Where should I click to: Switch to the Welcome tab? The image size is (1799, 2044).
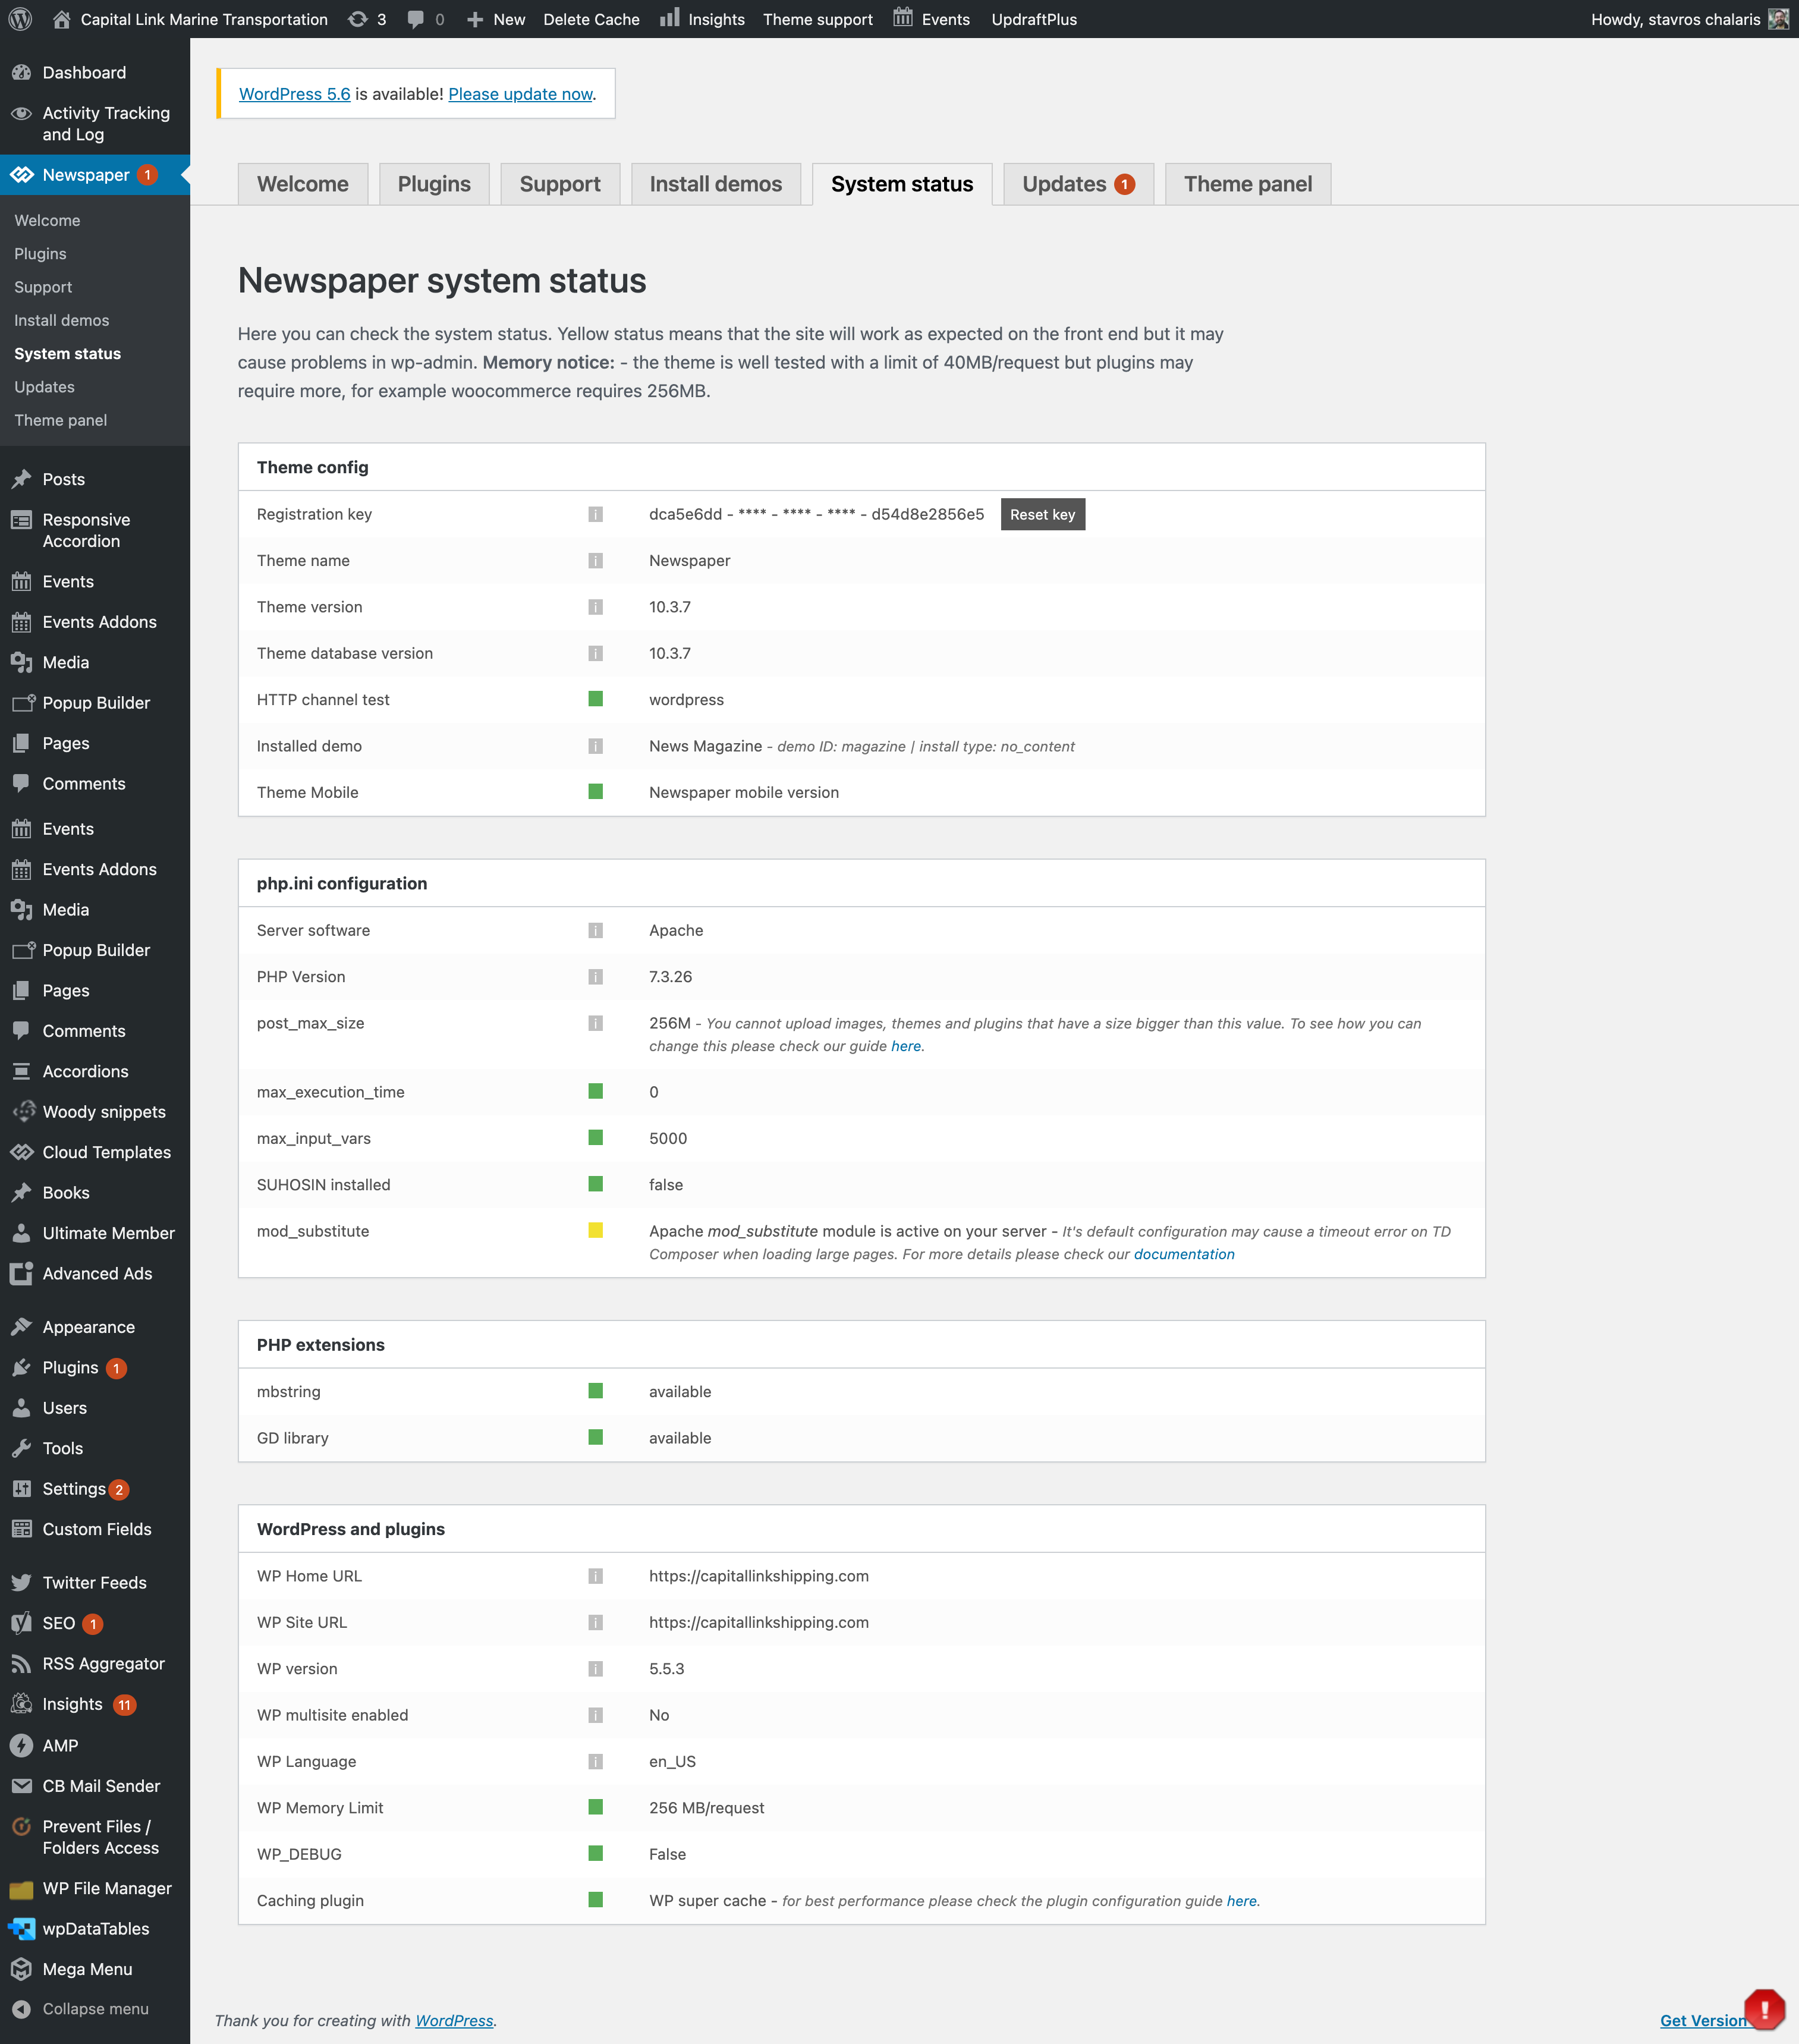[303, 184]
